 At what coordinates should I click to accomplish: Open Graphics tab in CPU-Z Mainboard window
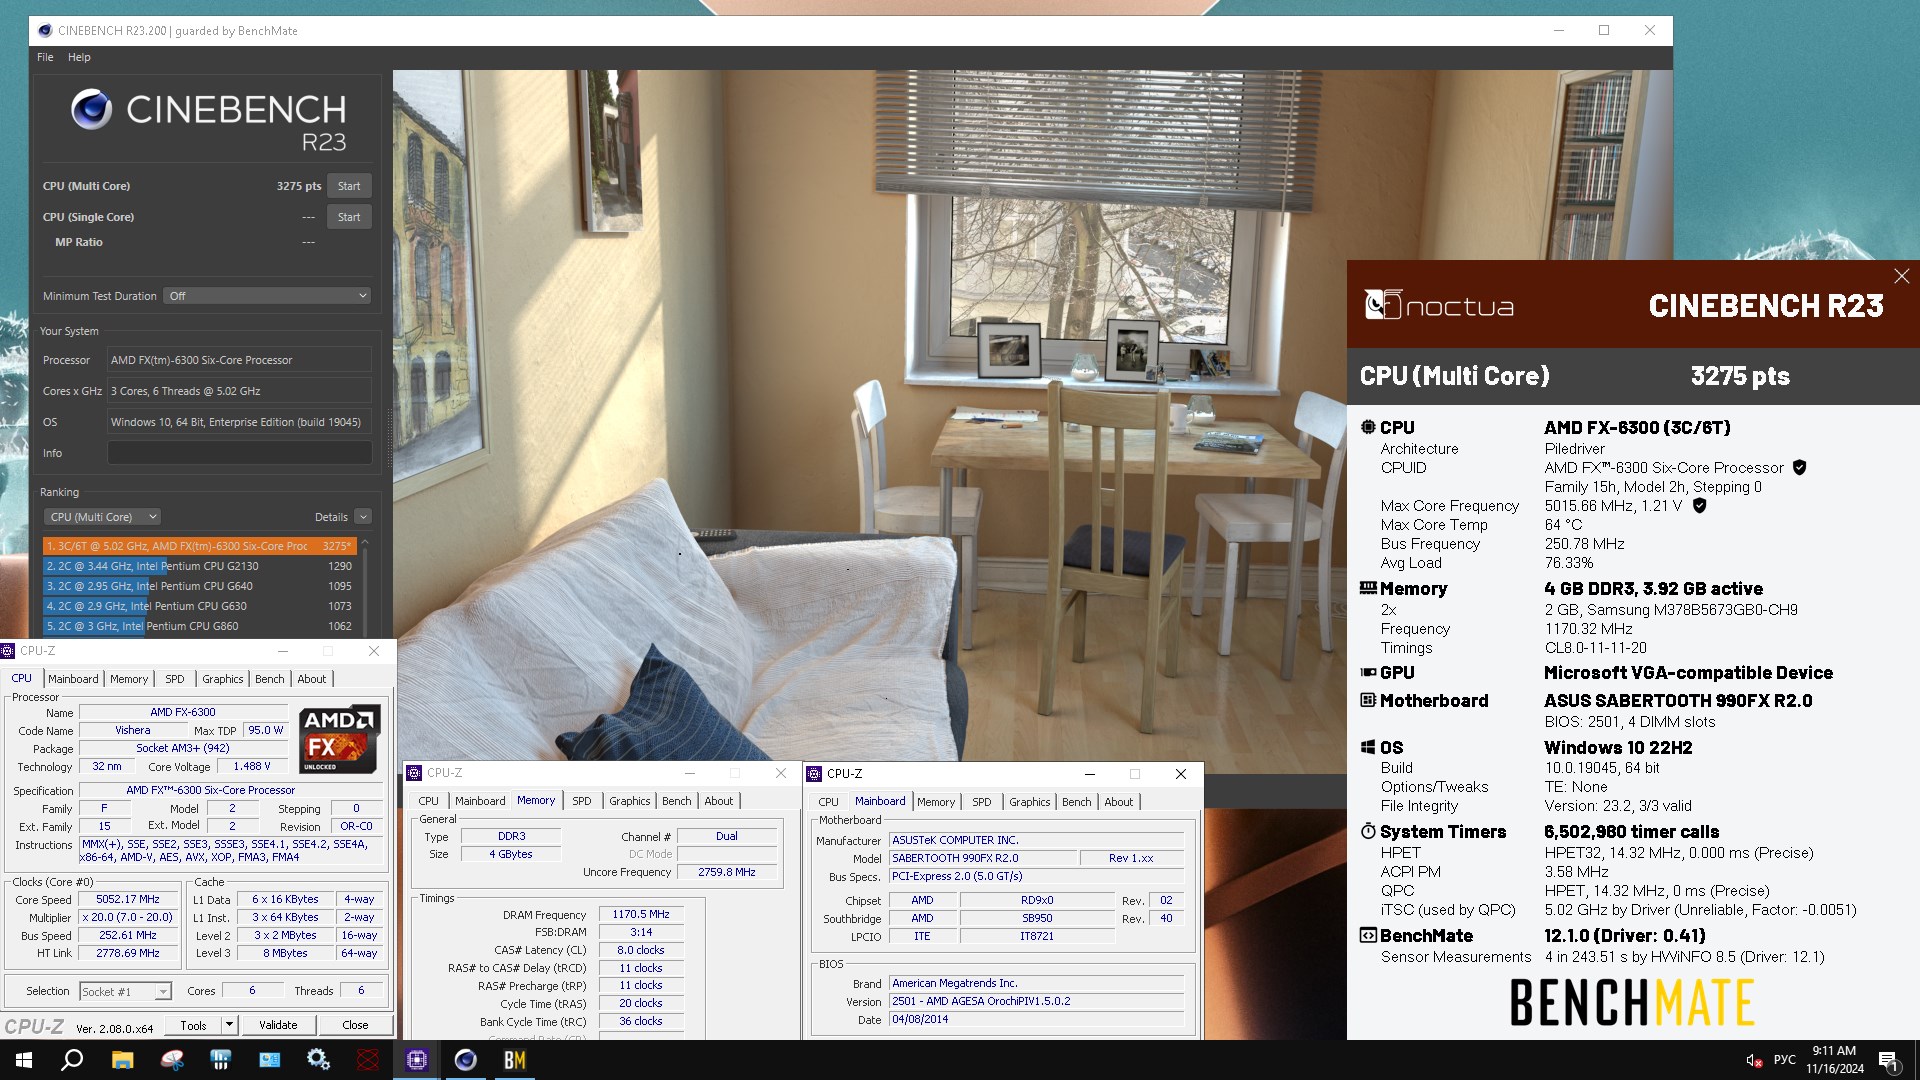pos(1029,802)
